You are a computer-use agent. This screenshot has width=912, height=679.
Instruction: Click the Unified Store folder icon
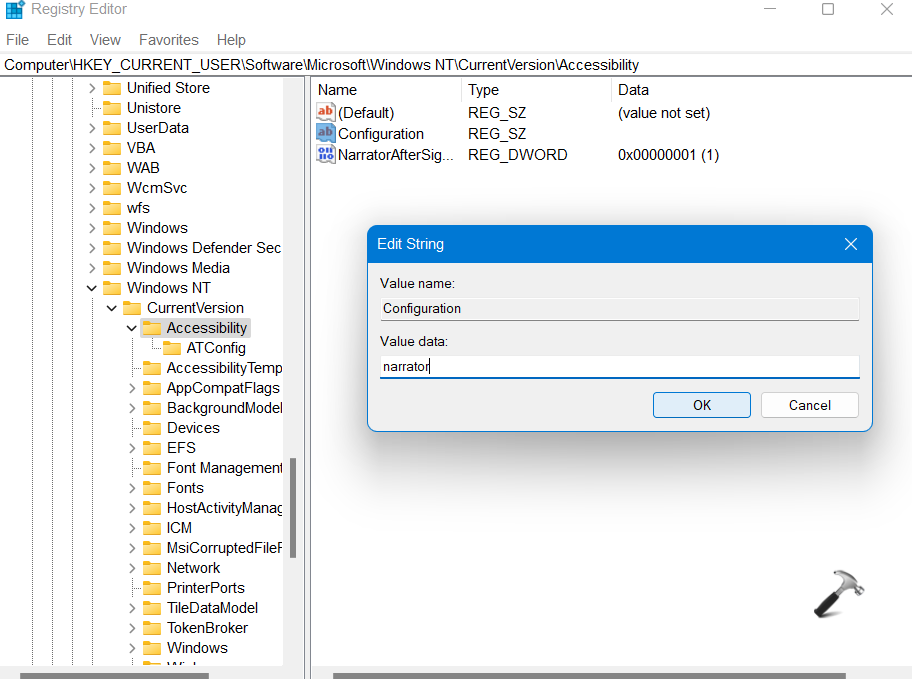click(112, 88)
